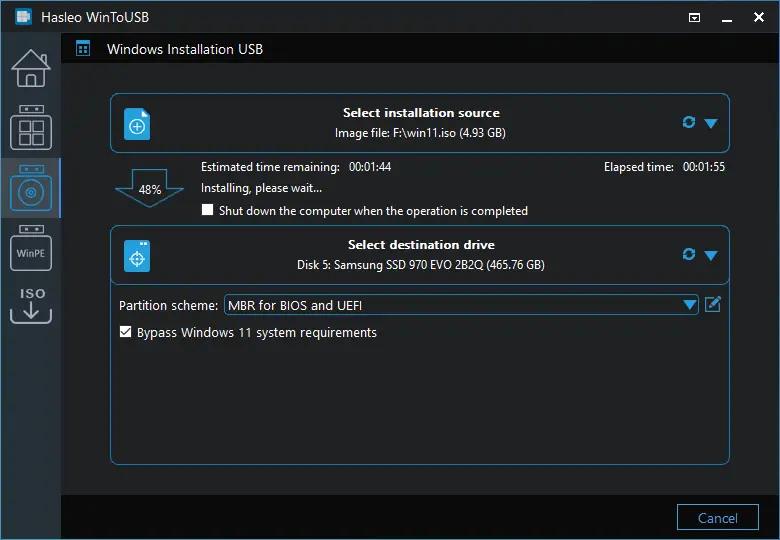Go to the Home sidebar icon
Viewport: 780px width, 540px height.
pyautogui.click(x=31, y=69)
